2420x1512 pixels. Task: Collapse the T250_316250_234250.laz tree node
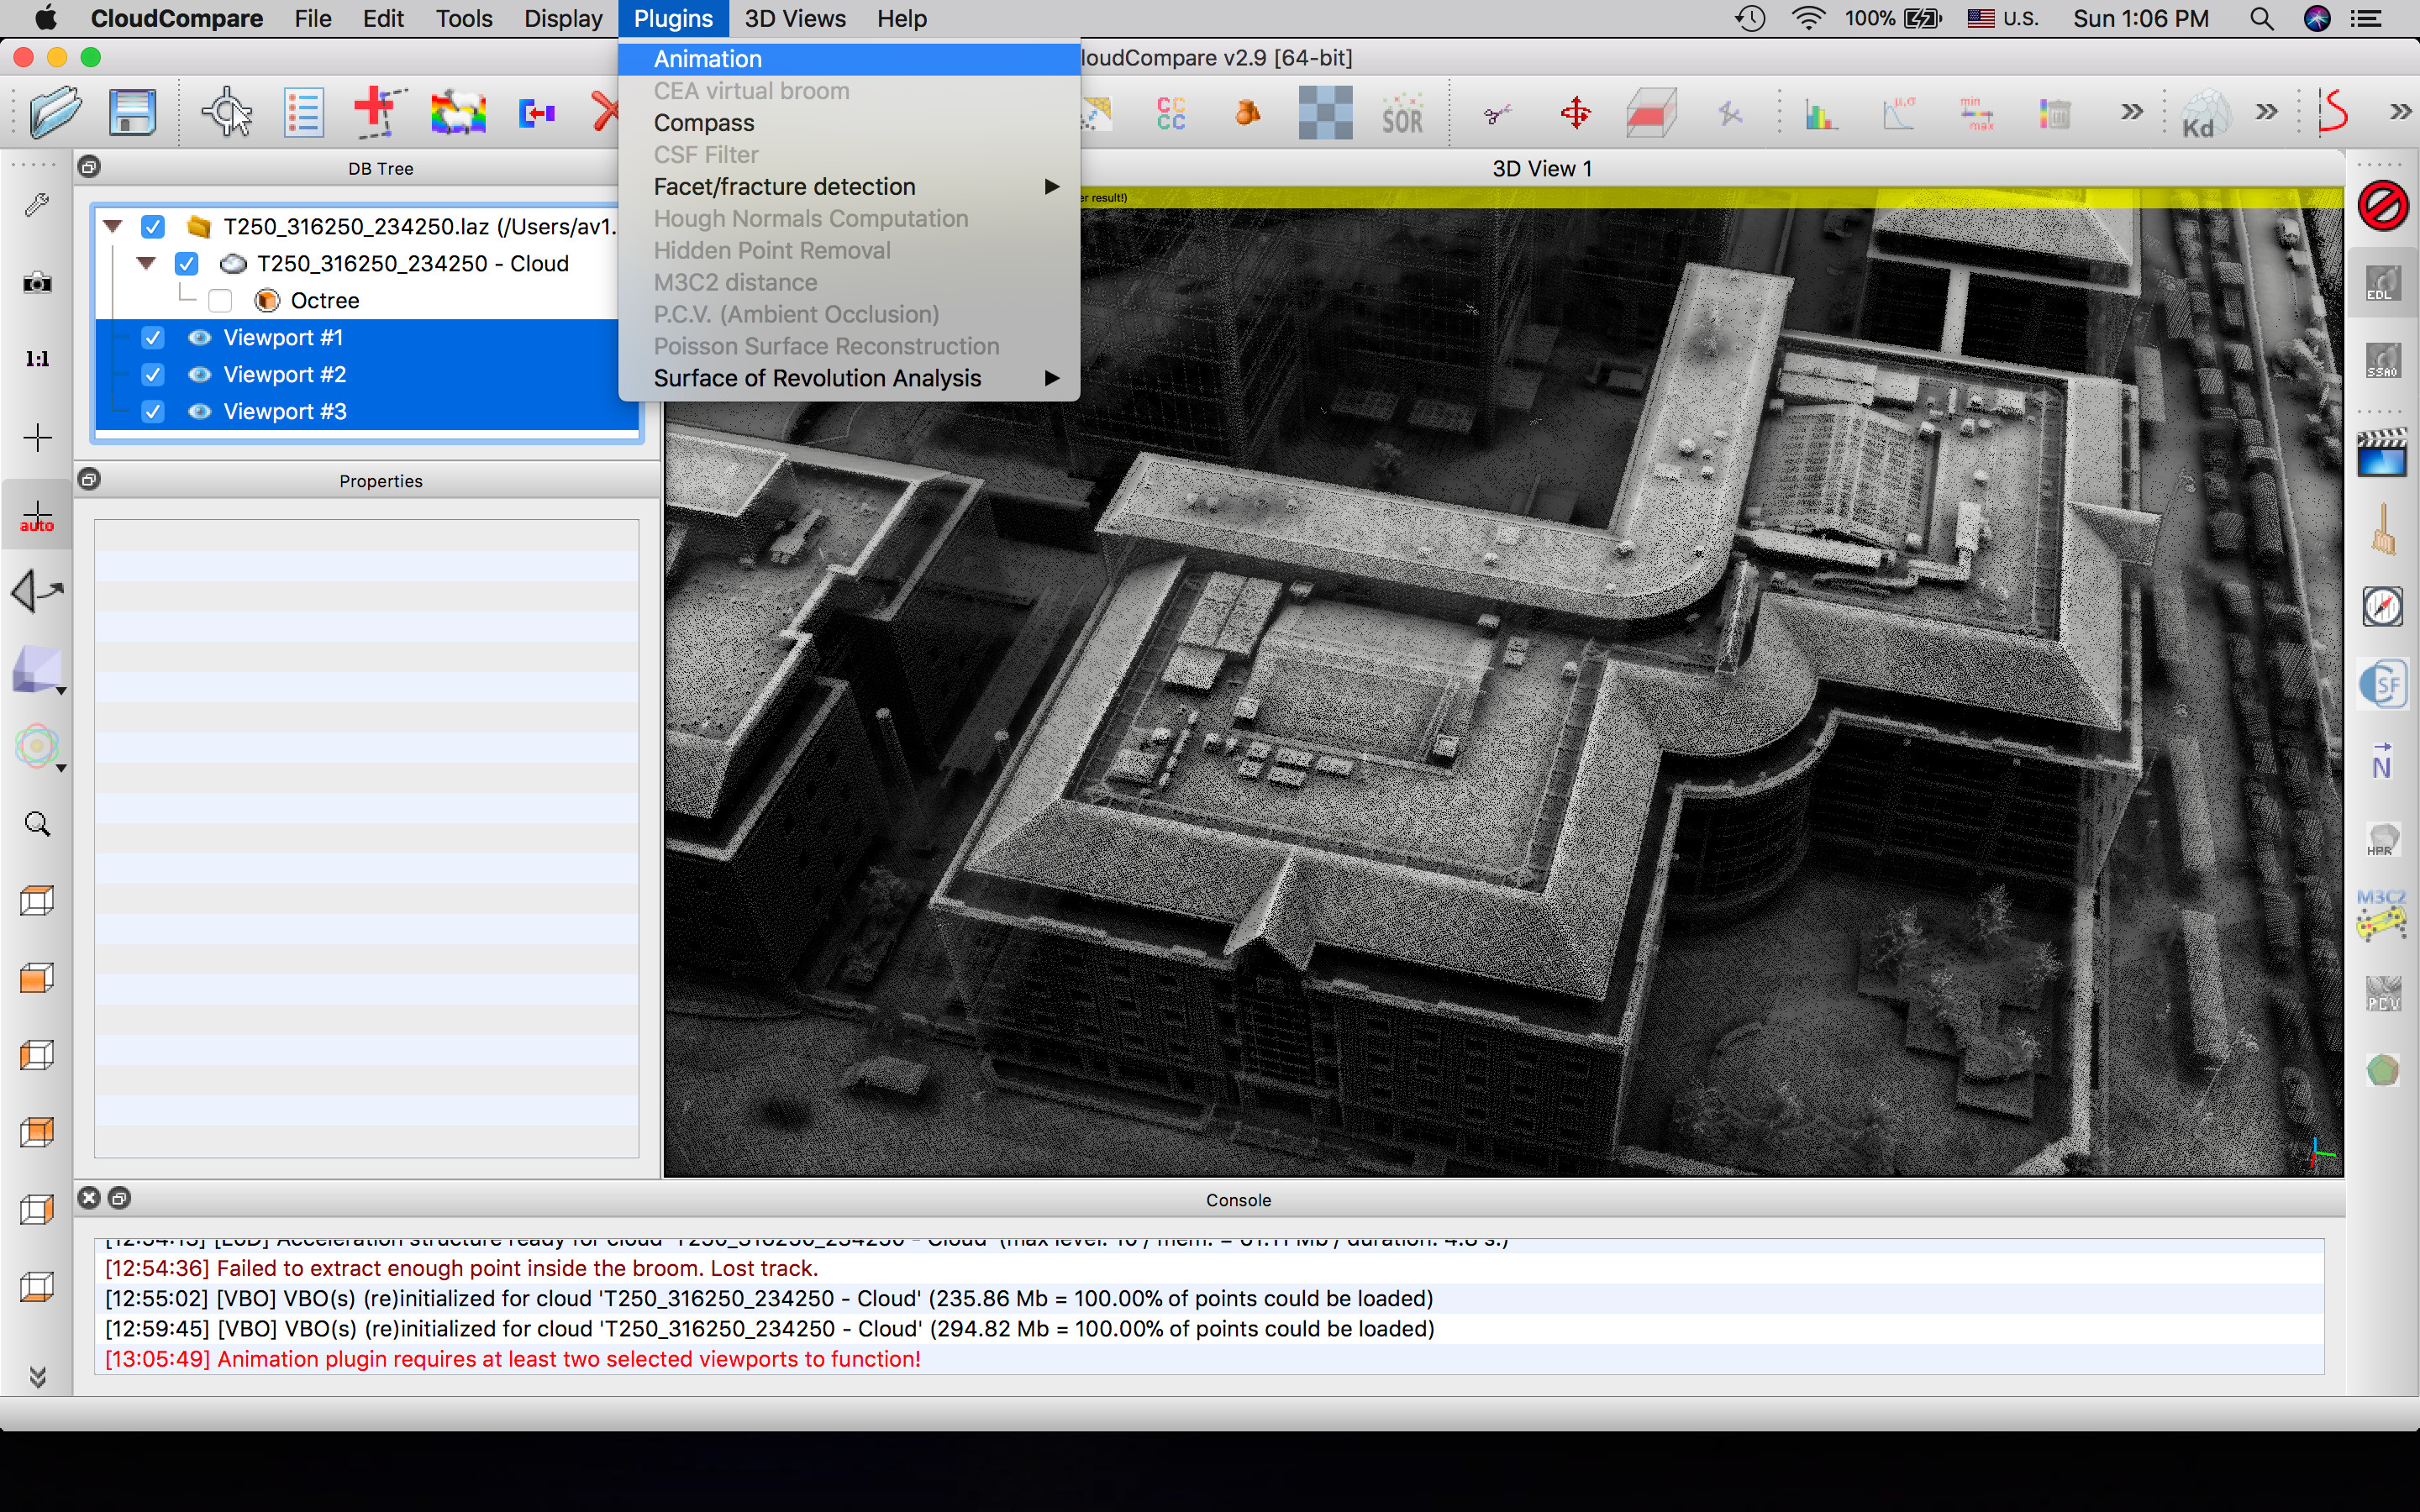coord(113,227)
